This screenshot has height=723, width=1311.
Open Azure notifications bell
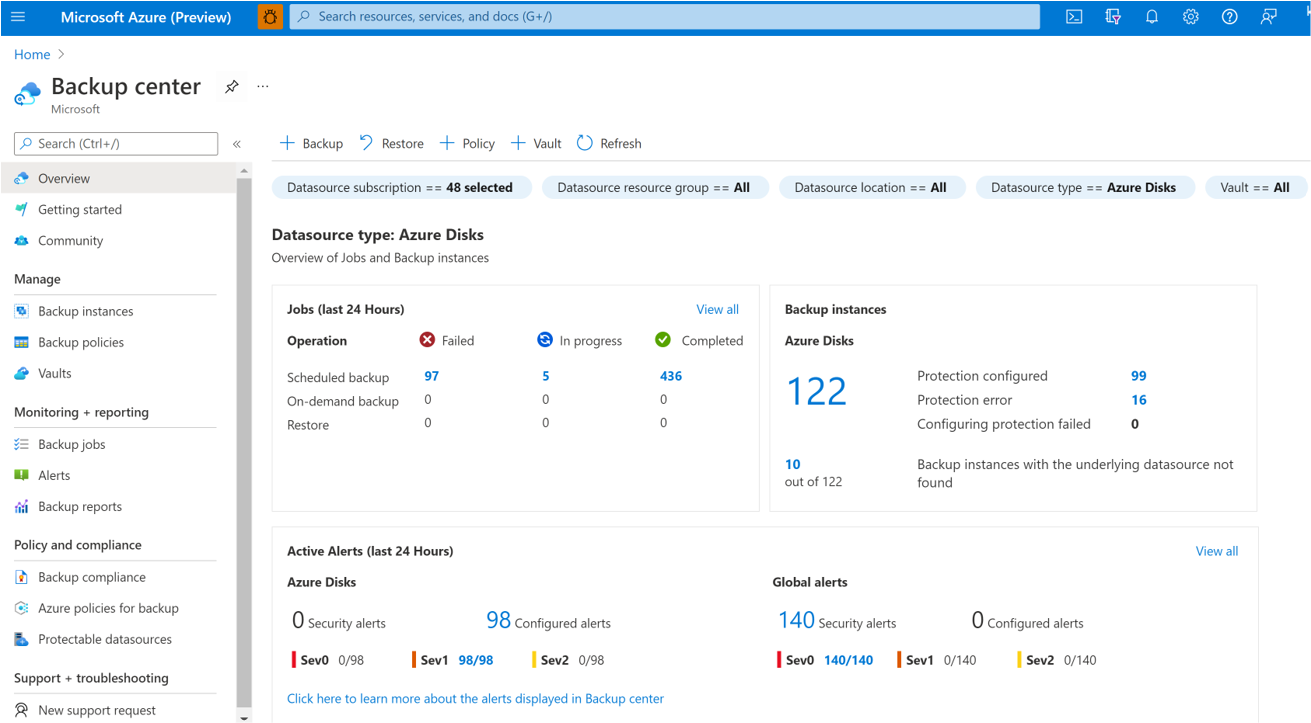pyautogui.click(x=1151, y=16)
